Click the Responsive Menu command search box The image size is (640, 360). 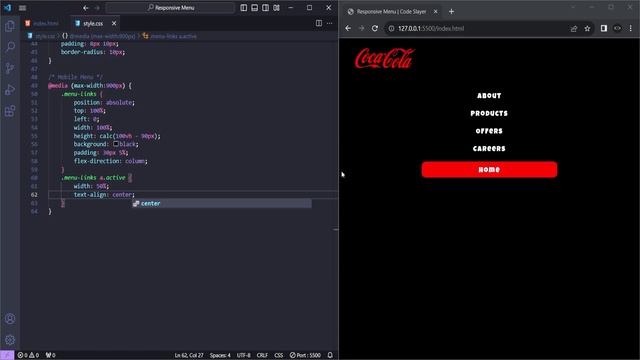(171, 8)
